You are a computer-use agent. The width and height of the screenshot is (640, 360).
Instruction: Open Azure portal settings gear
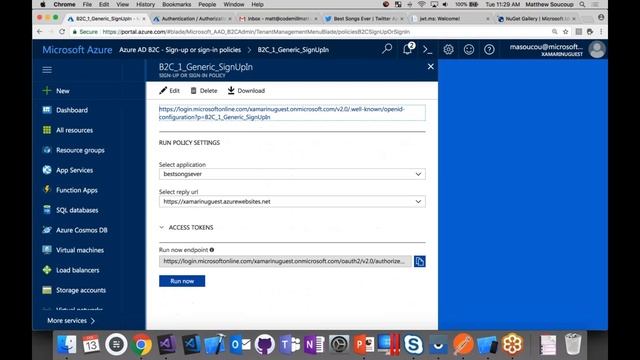(x=448, y=49)
